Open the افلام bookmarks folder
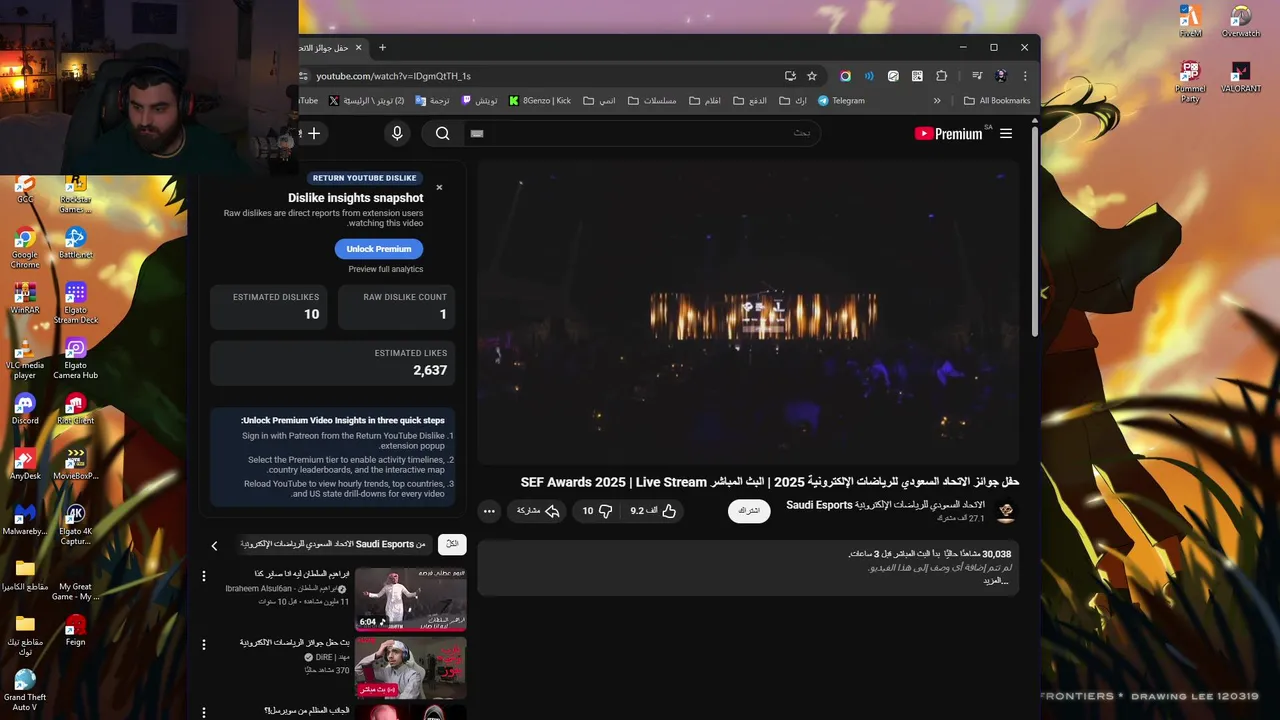 pos(705,101)
